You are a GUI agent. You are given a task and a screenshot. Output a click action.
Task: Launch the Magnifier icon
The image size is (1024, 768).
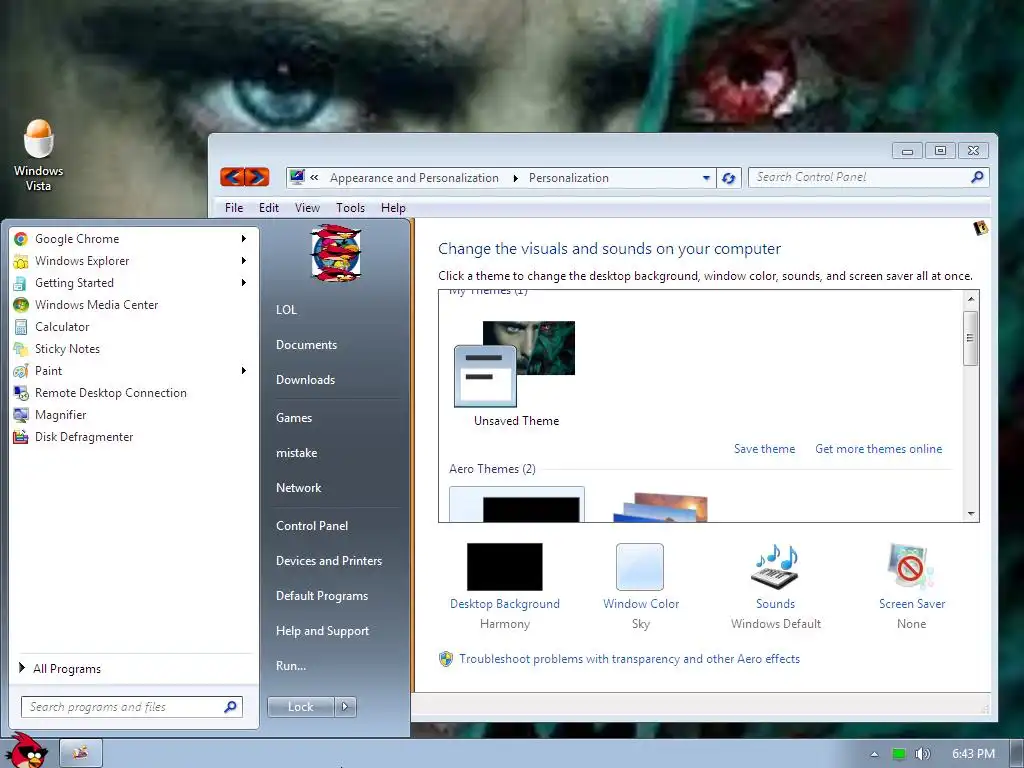coord(21,415)
